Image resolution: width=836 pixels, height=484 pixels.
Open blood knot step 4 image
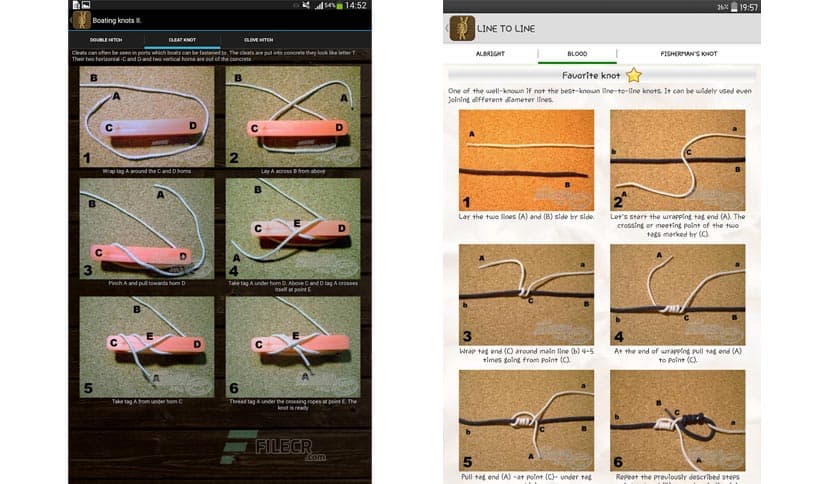[678, 294]
